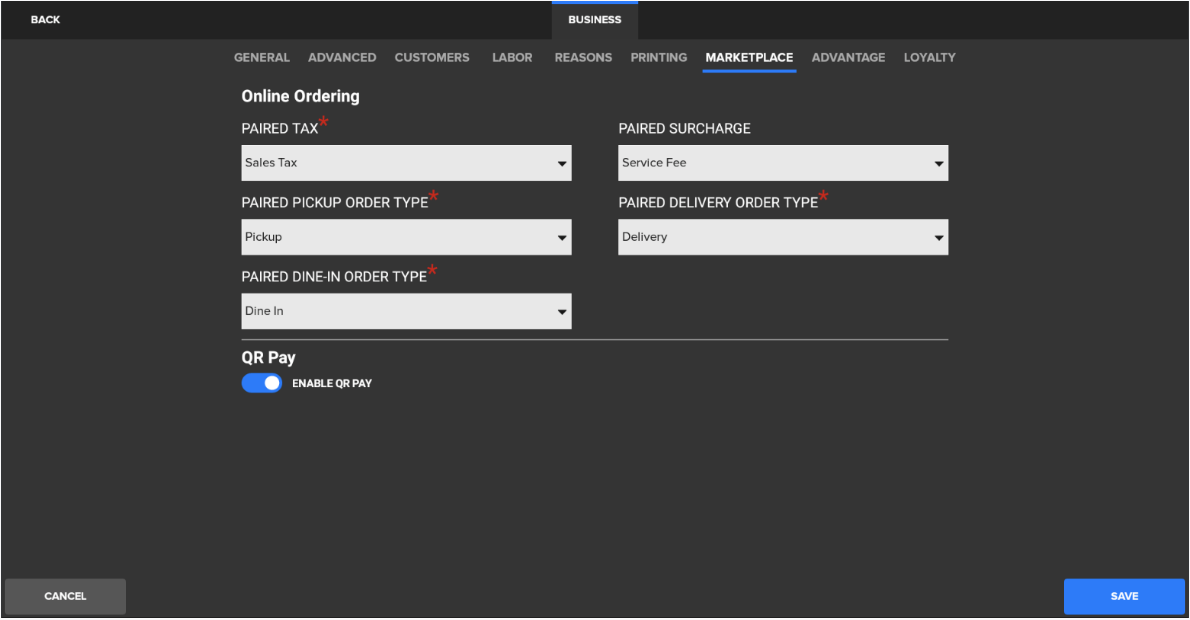Open the Paired Surcharge dropdown
The height and width of the screenshot is (620, 1190).
coord(782,163)
